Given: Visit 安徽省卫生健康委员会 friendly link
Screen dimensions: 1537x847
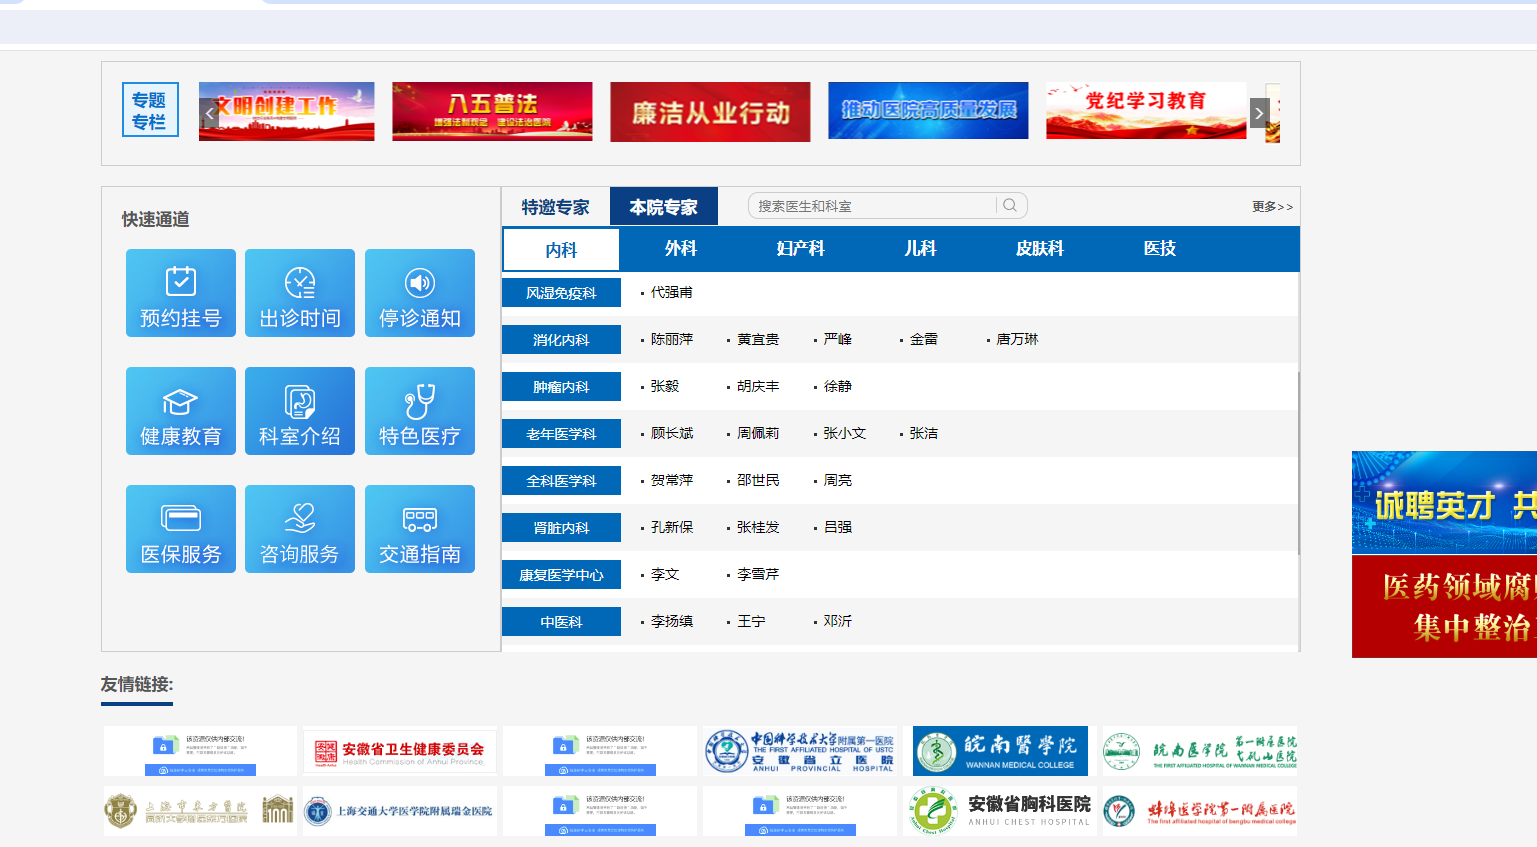Looking at the screenshot, I should click(x=400, y=751).
